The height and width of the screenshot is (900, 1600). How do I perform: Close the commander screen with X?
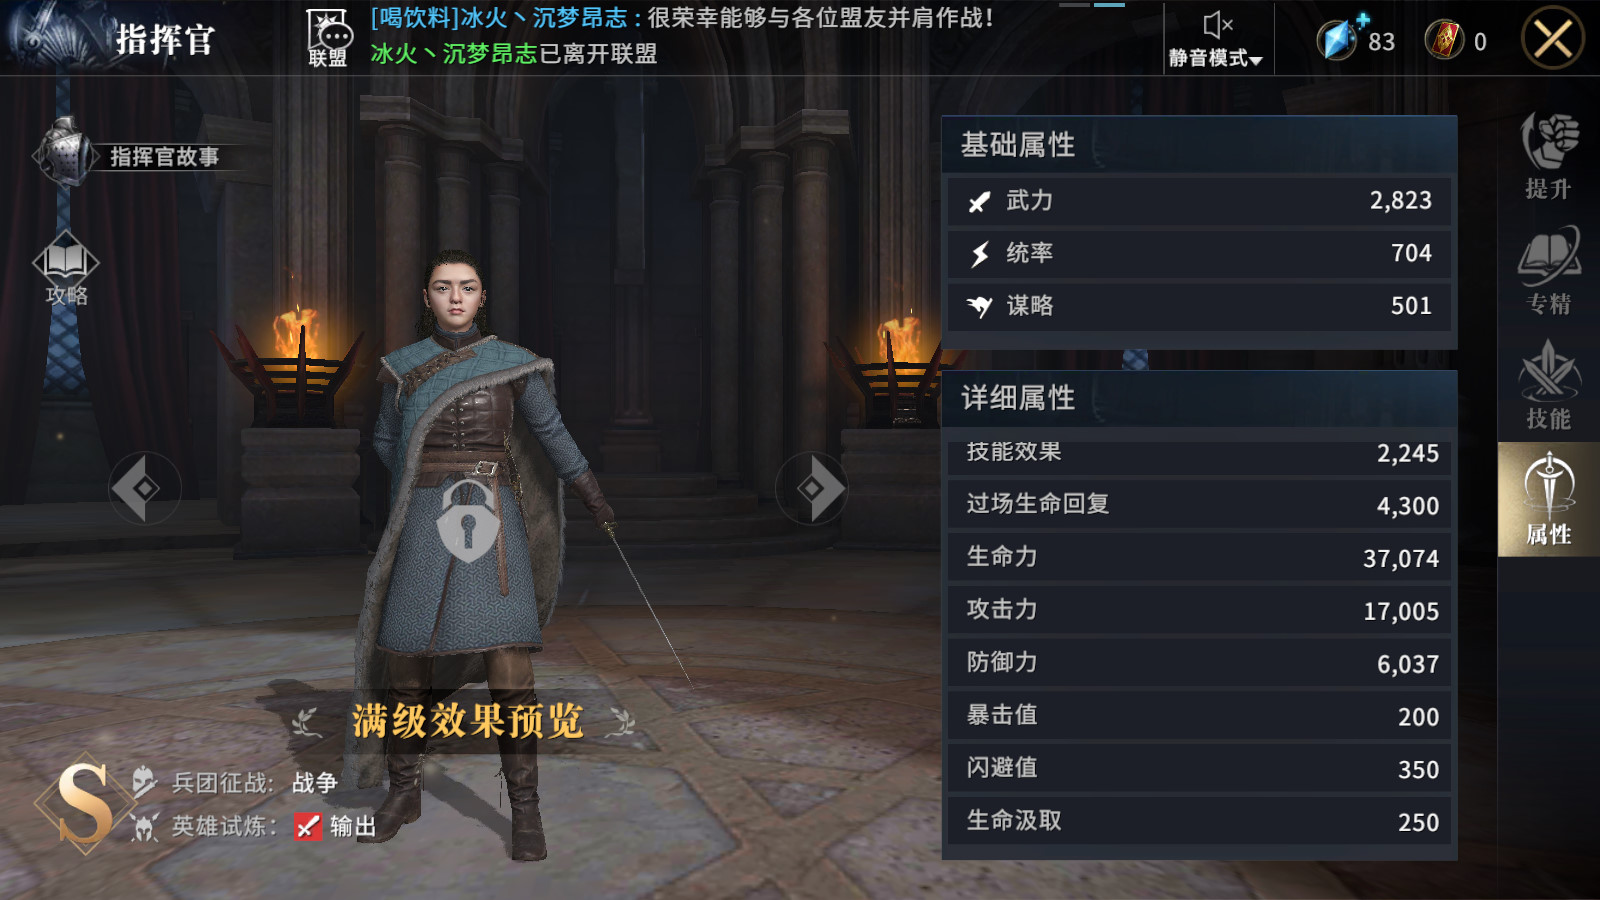[1553, 40]
